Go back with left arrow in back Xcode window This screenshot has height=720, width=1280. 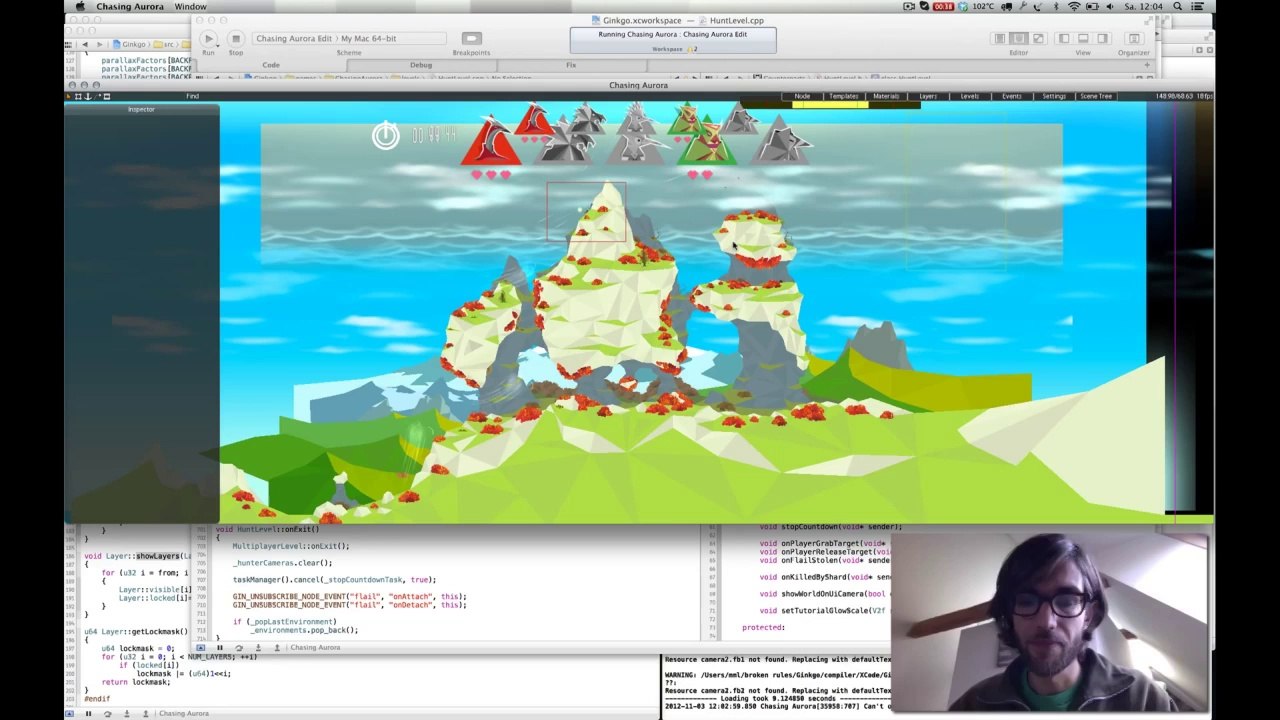pyautogui.click(x=84, y=44)
